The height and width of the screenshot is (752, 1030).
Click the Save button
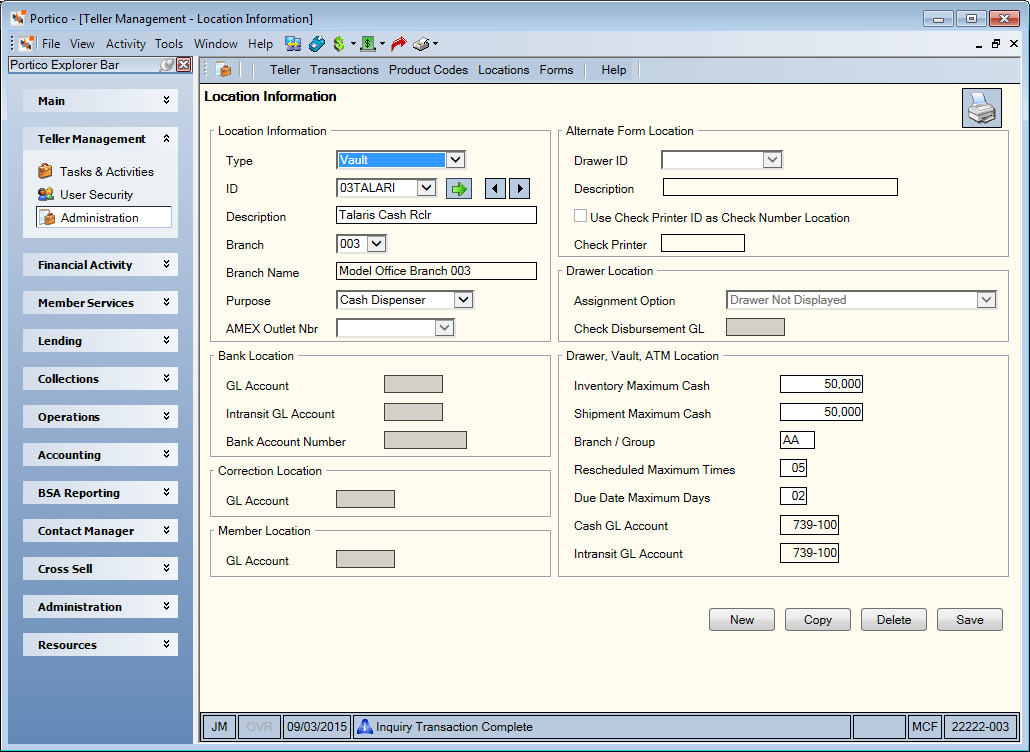[x=970, y=619]
